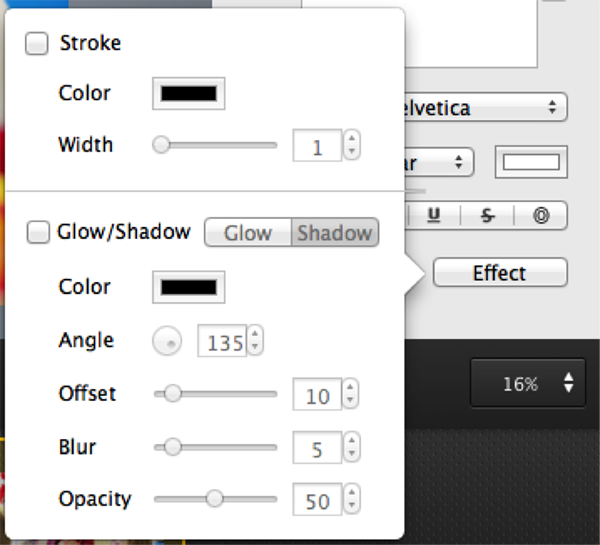Click the shadow Angle dial
Image resolution: width=600 pixels, height=545 pixels.
(168, 342)
